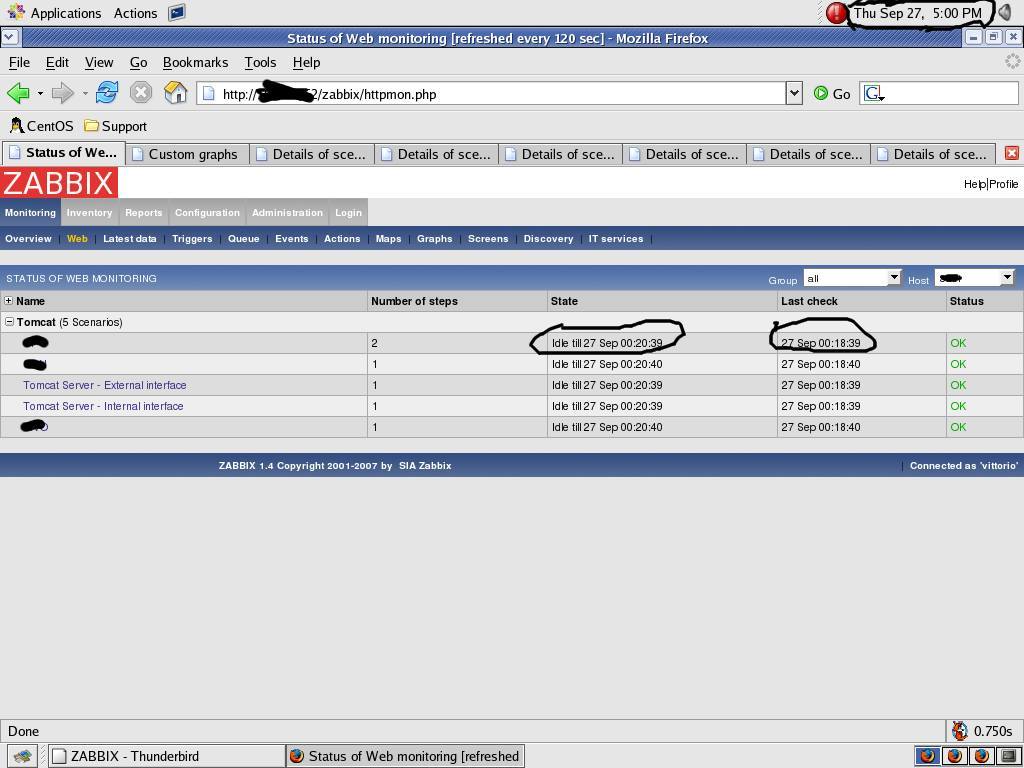The height and width of the screenshot is (768, 1024).
Task: Collapse the Tomcat scenarios group
Action: click(x=9, y=322)
